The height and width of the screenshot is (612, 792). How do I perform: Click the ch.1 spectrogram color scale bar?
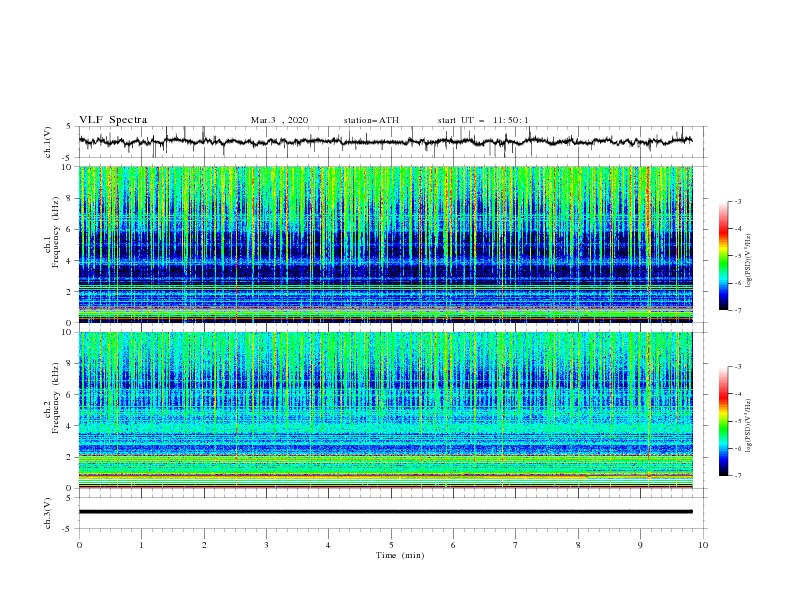coord(724,255)
